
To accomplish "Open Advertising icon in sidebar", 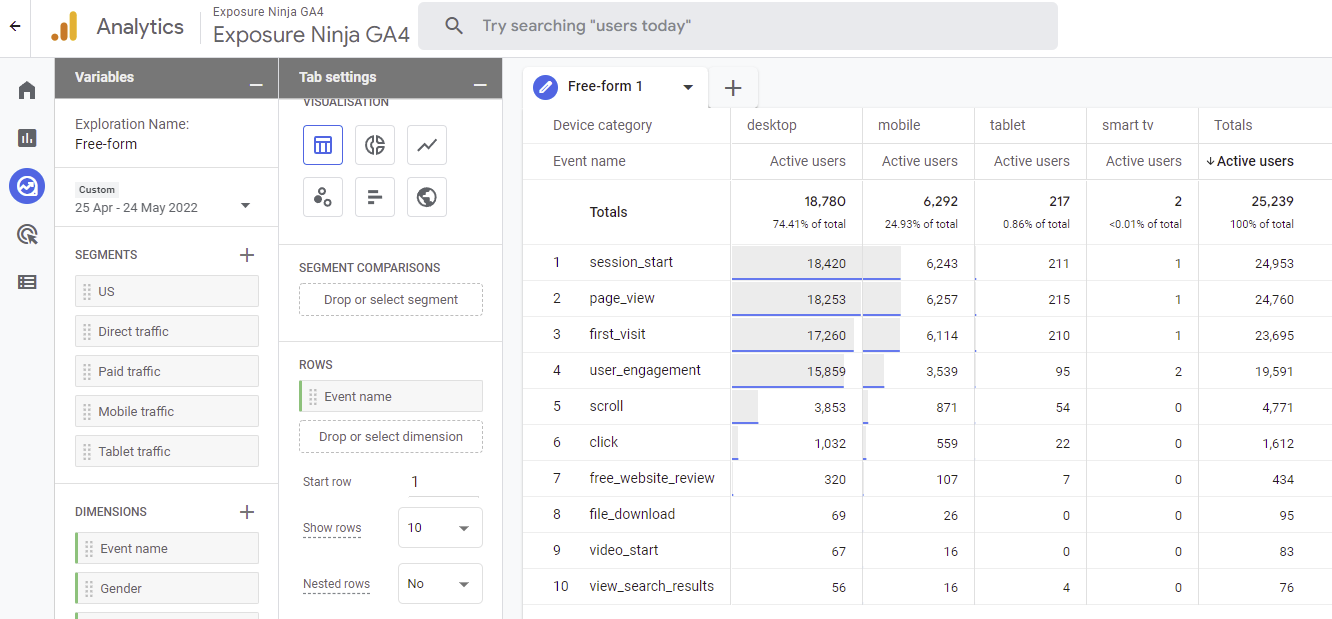I will [x=27, y=235].
